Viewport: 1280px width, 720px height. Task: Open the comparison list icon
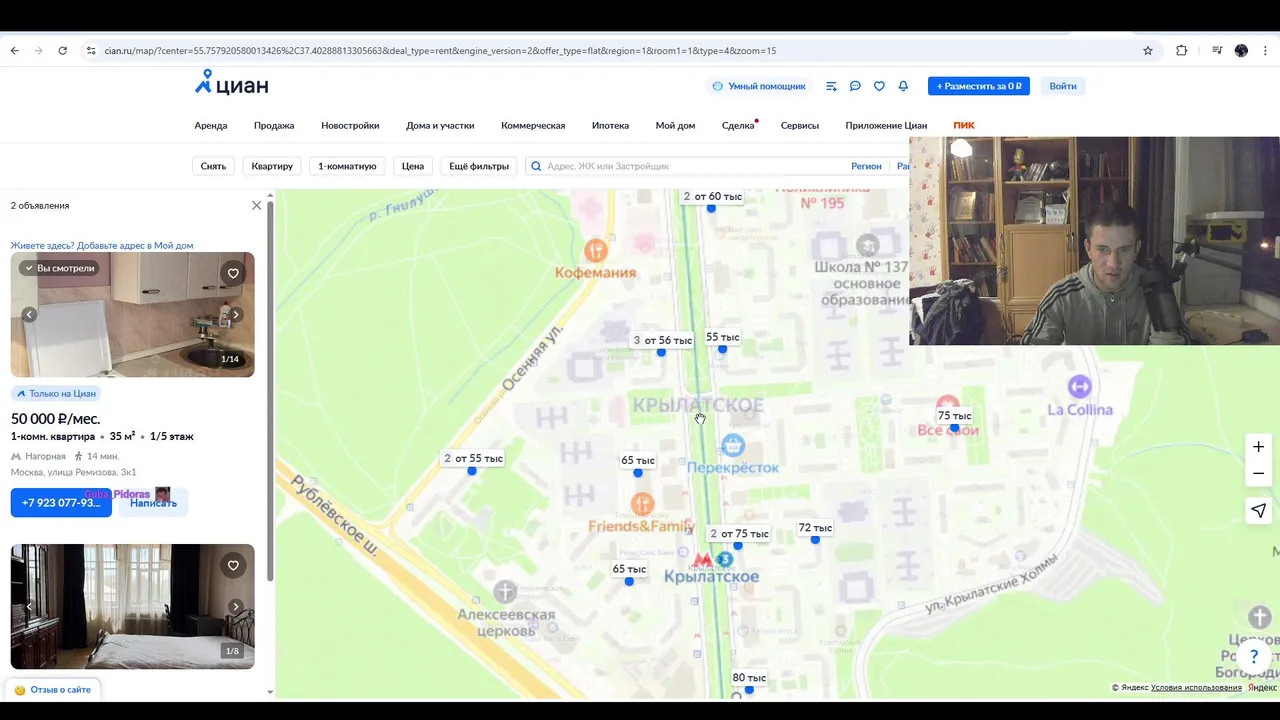(x=831, y=86)
